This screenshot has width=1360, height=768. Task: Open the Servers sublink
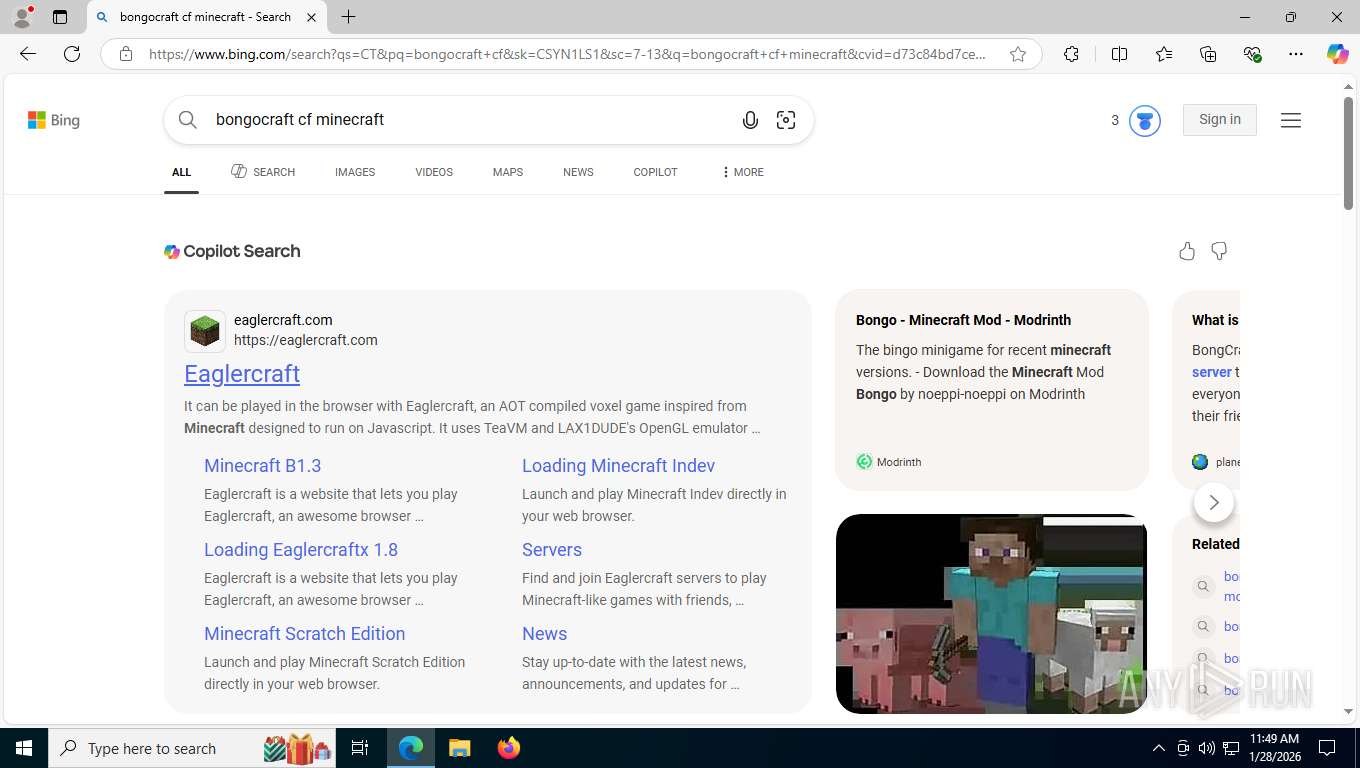coord(552,550)
